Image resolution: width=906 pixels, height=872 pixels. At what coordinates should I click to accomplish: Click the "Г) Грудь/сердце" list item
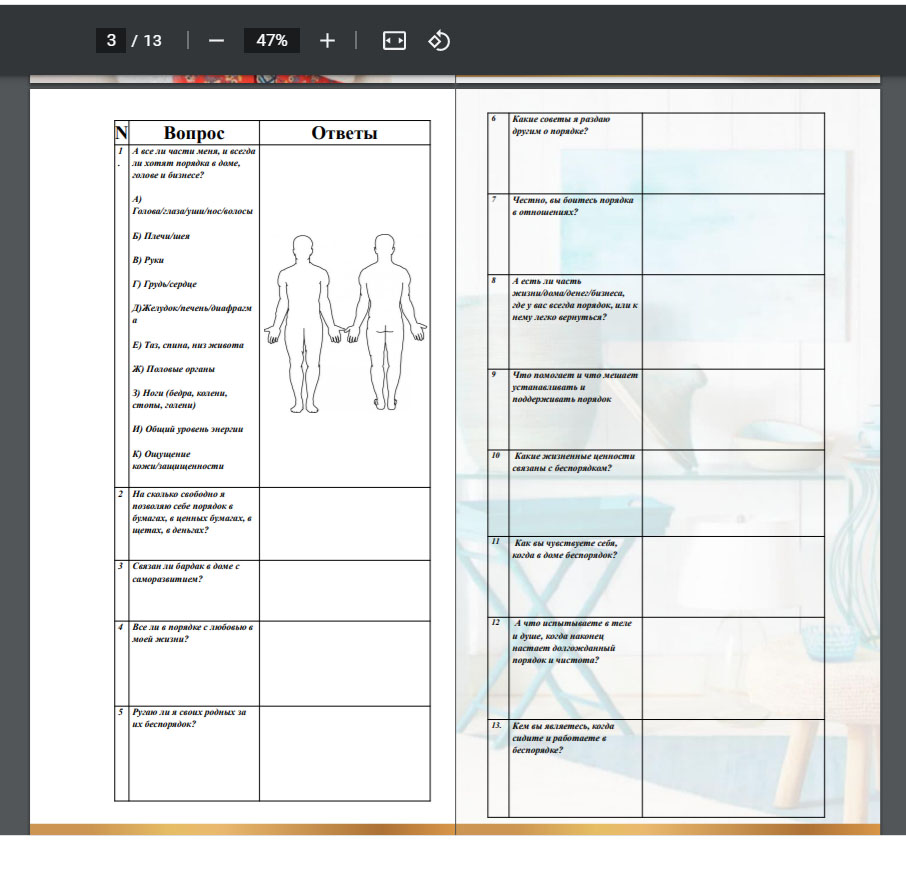tap(163, 284)
